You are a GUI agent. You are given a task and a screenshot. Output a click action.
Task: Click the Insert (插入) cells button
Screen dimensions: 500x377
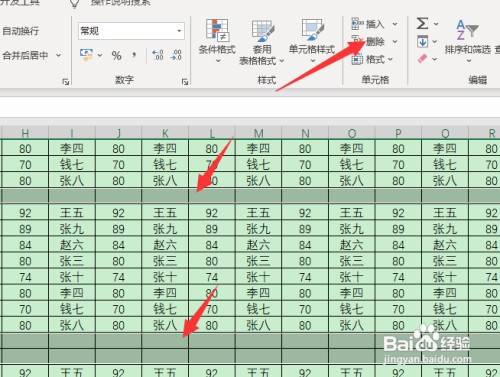click(368, 24)
